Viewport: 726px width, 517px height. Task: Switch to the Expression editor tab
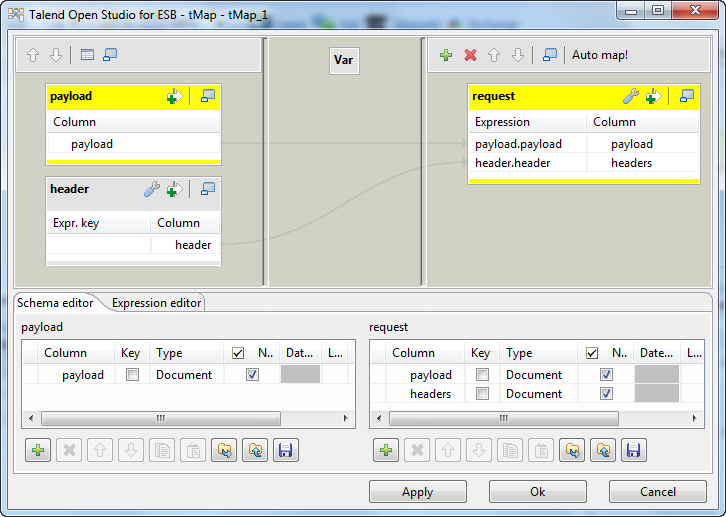156,303
